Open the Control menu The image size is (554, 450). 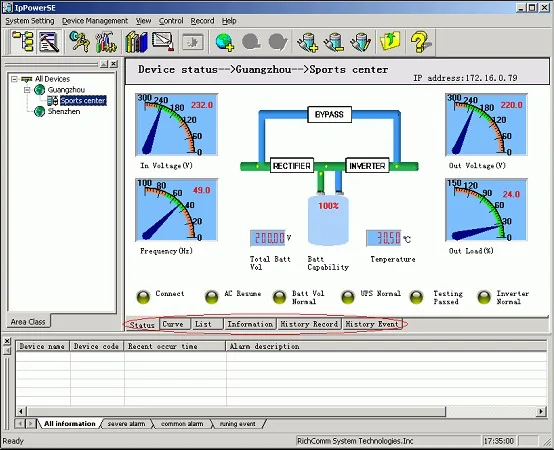click(171, 21)
